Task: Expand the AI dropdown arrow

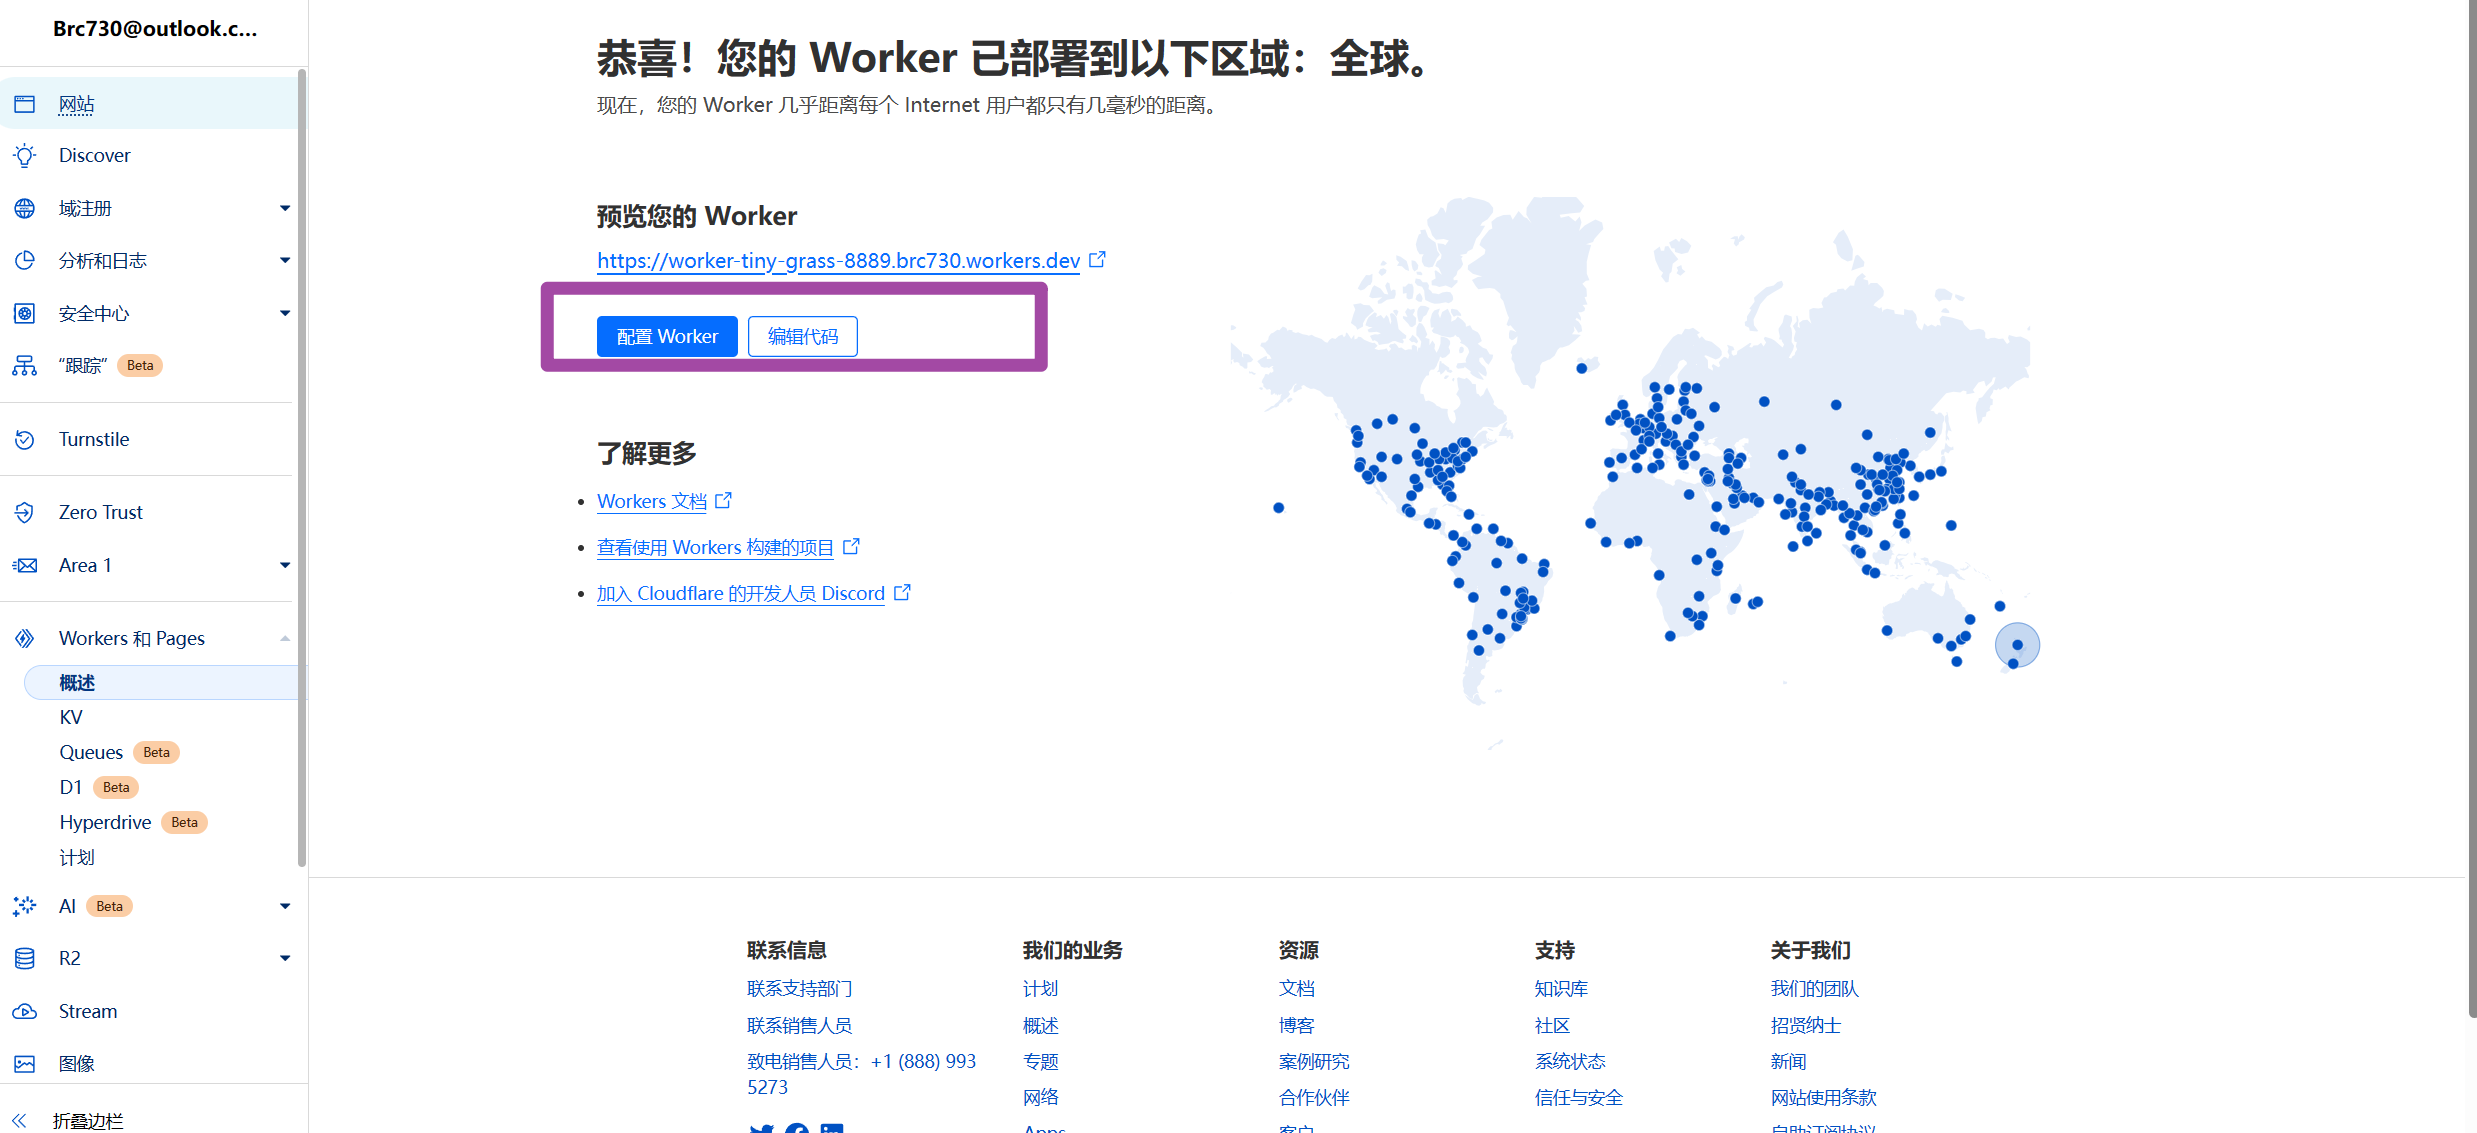Action: [285, 906]
